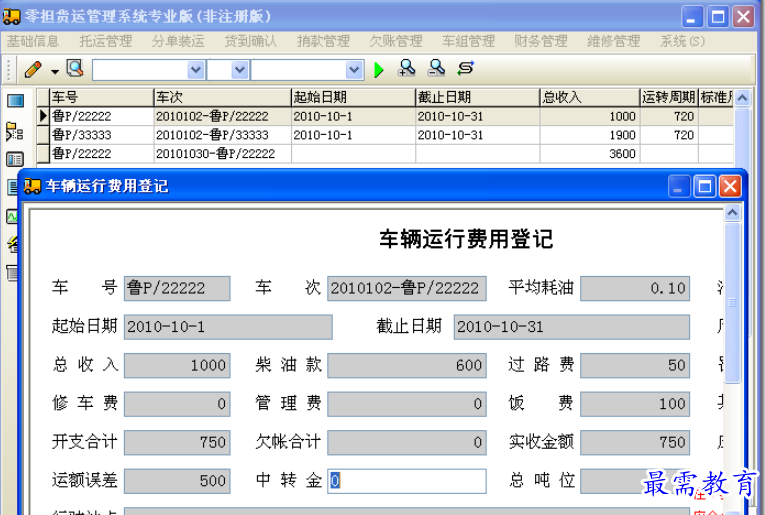Maximize the 车辆运行费用登记 dialog window
Screen dimensions: 765x515
(x=705, y=186)
